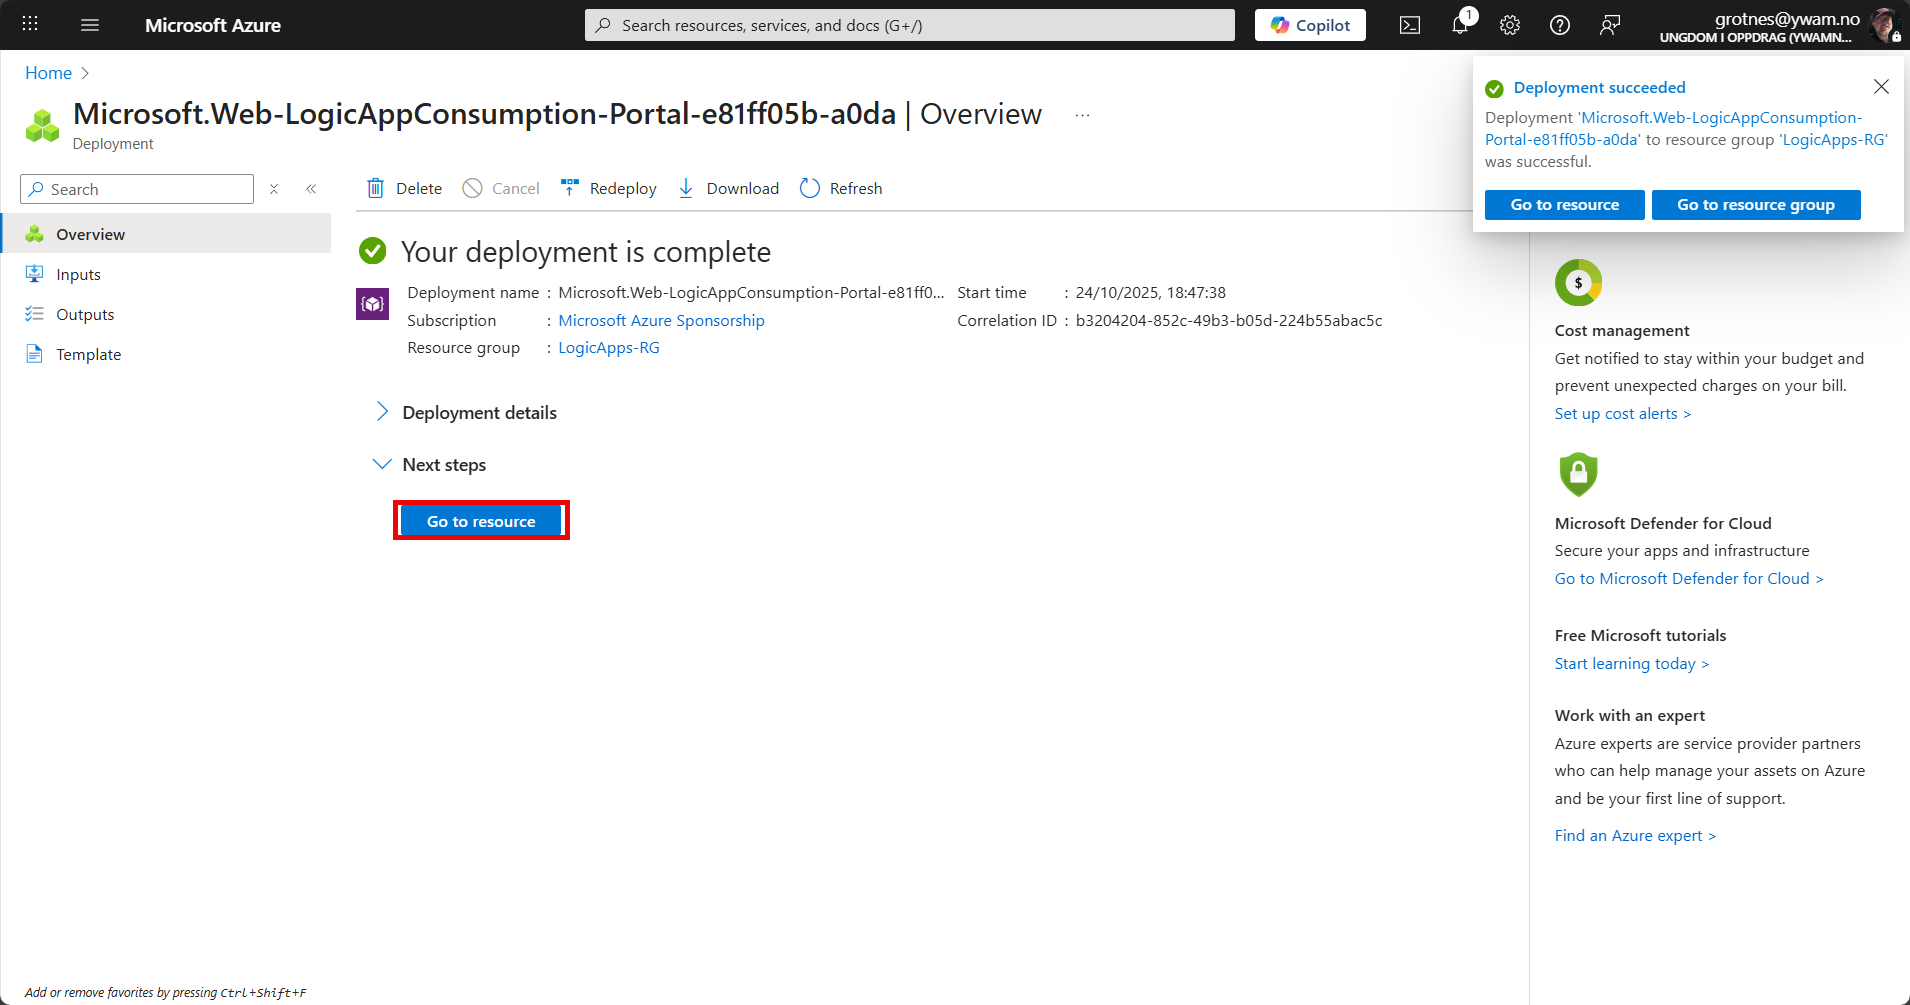
Task: Click the deployment cubes icon beside title
Action: [x=42, y=125]
